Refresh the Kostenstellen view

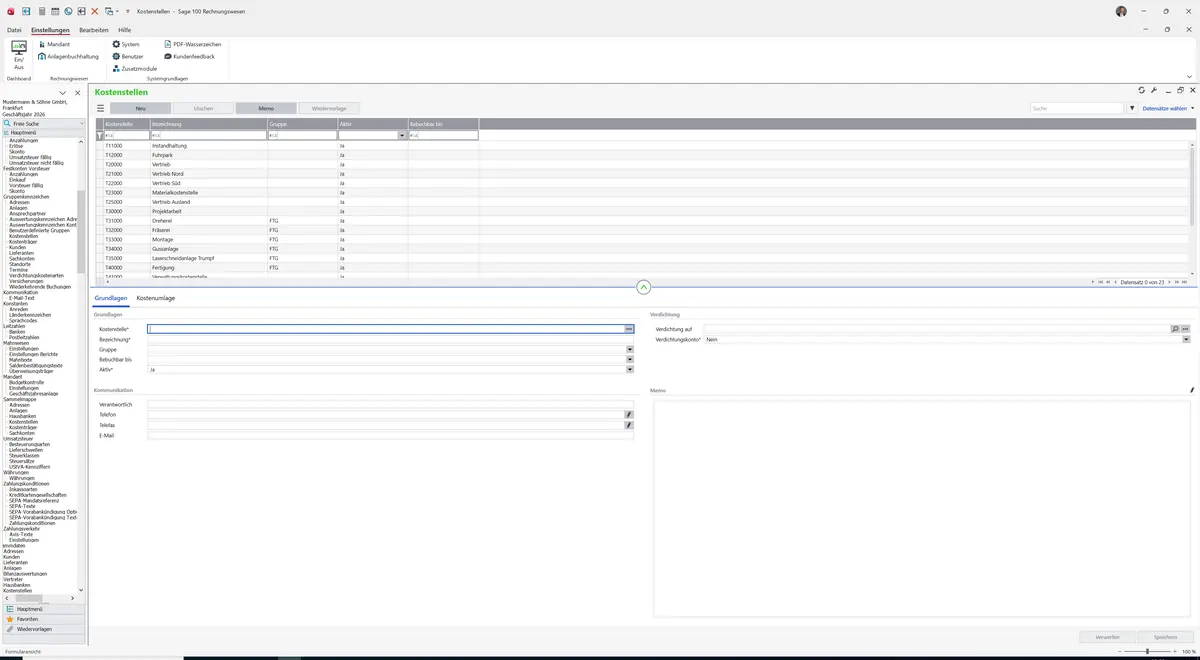(1142, 90)
